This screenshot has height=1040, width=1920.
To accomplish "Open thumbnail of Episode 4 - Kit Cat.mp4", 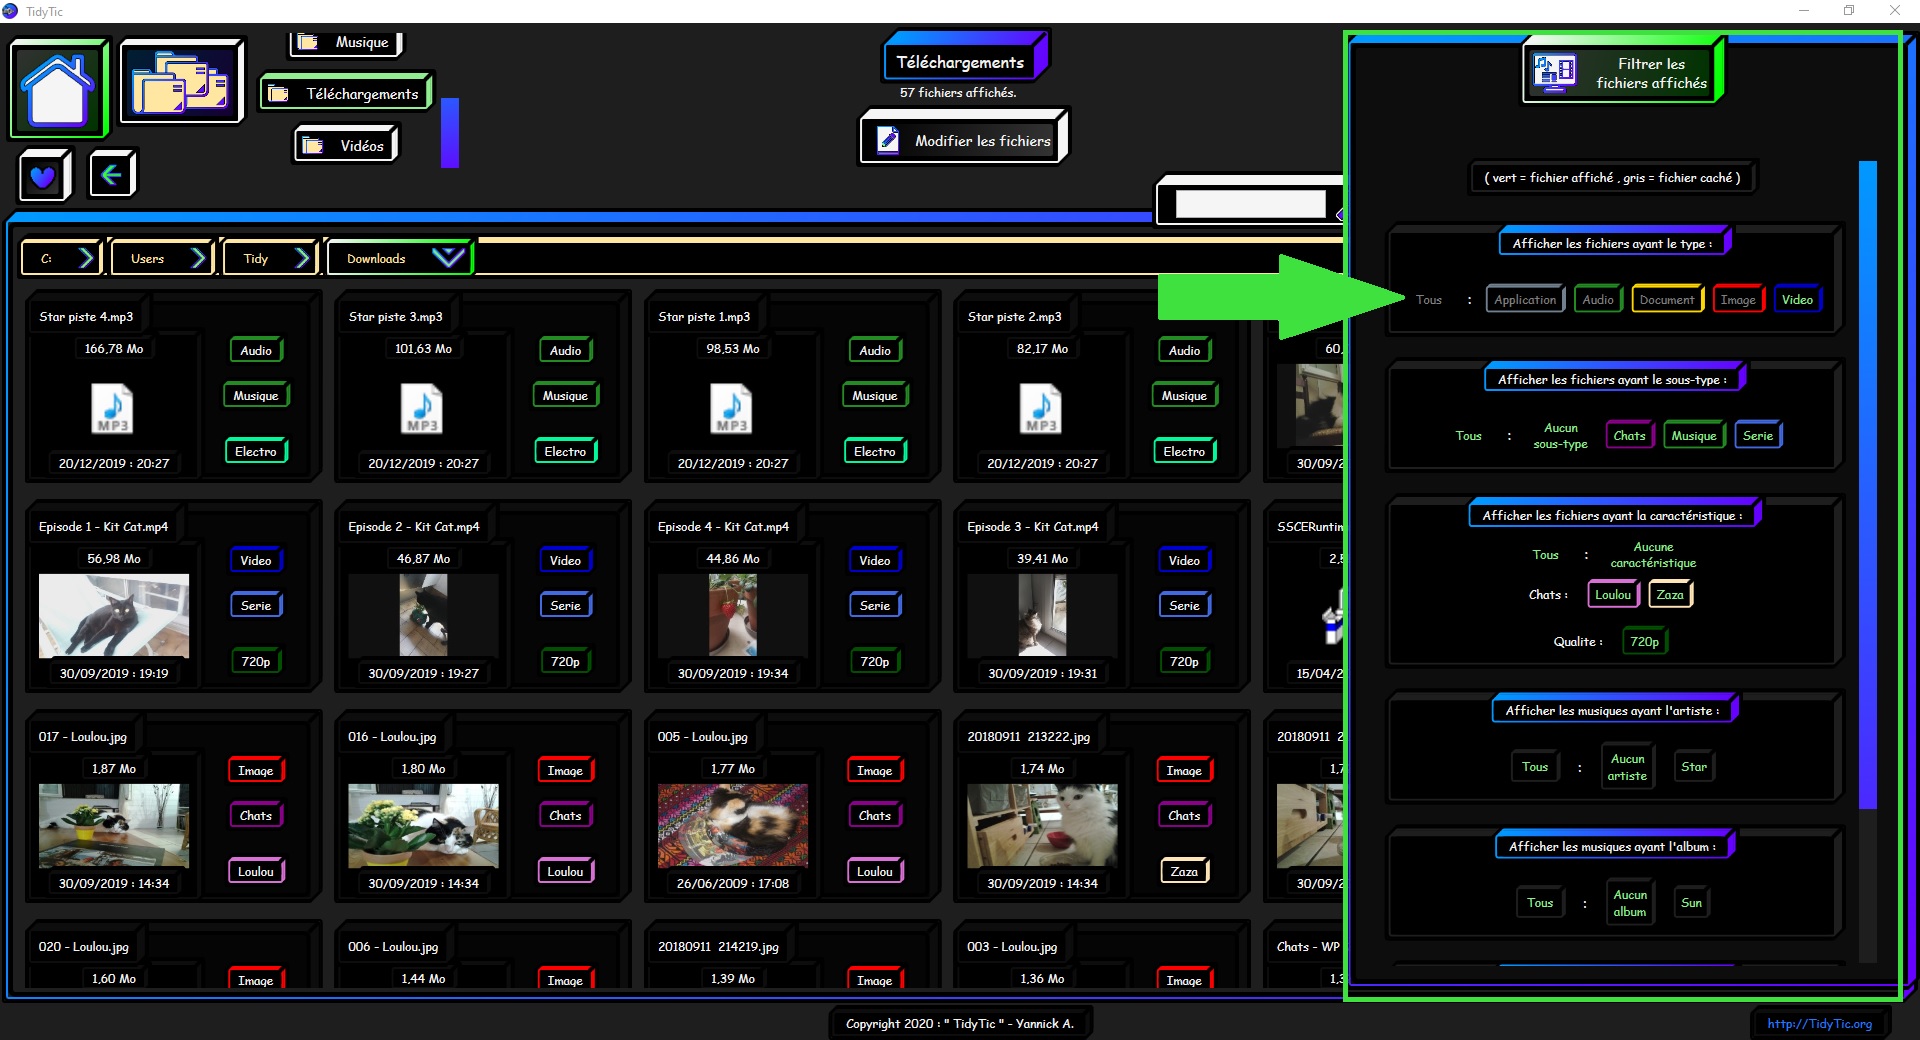I will (x=732, y=615).
